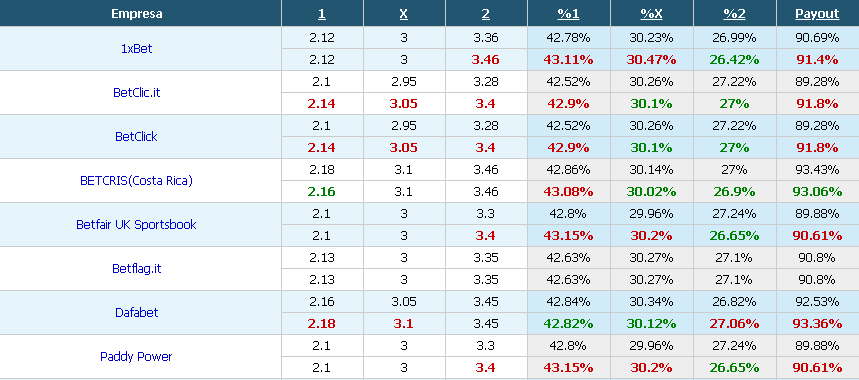Sort by %1 column header
This screenshot has height=380, width=859.
(x=568, y=14)
